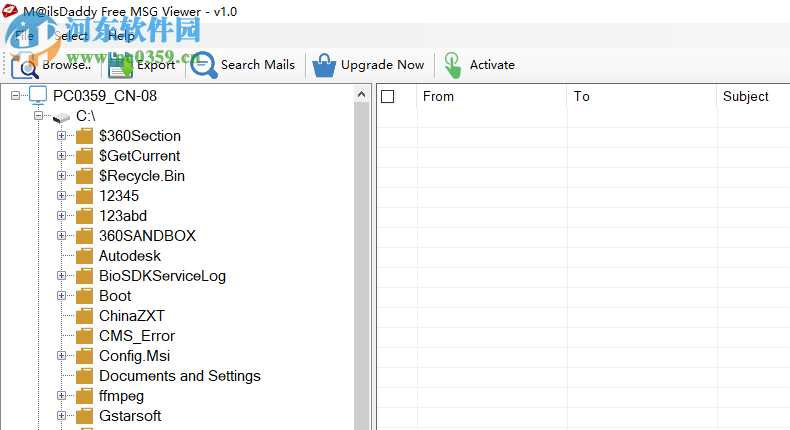The height and width of the screenshot is (430, 790).
Task: Expand the $360Section folder node
Action: click(61, 136)
